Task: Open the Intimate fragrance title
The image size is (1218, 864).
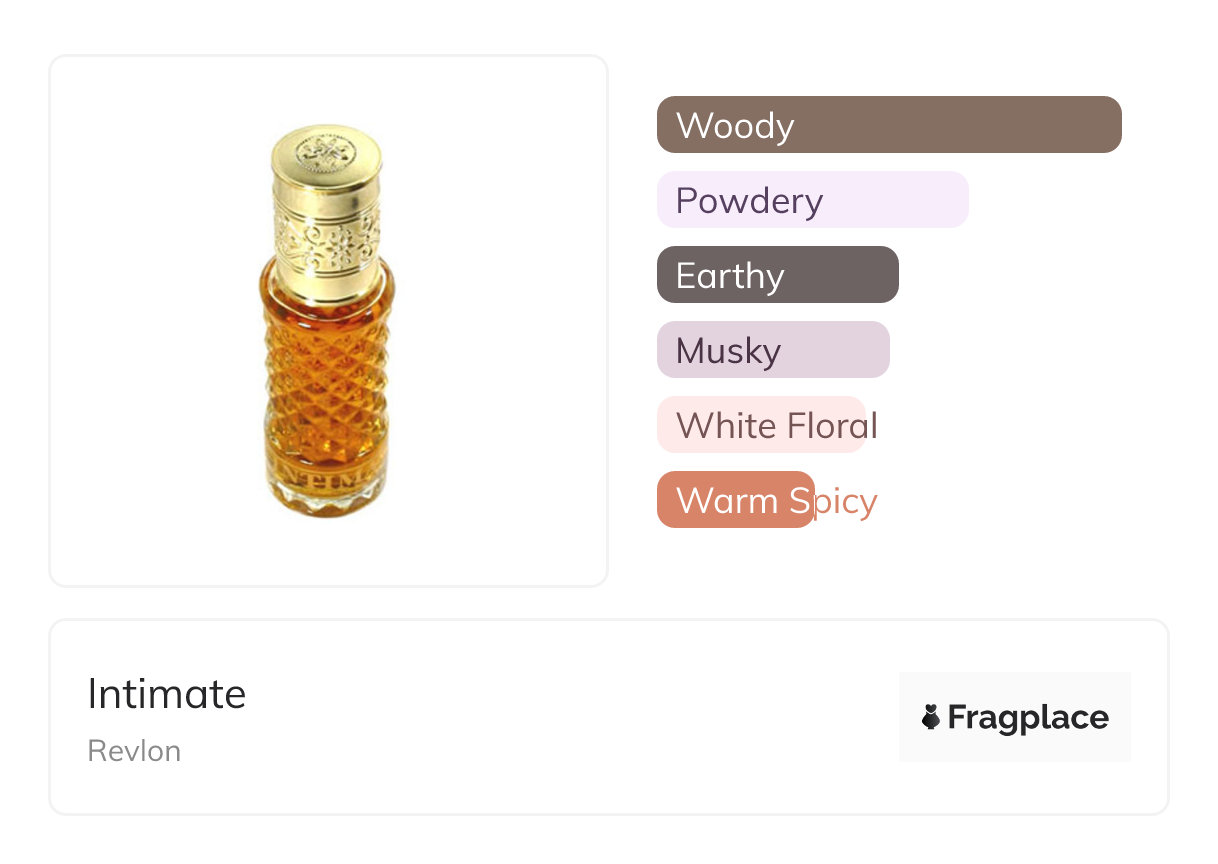Action: pos(167,694)
